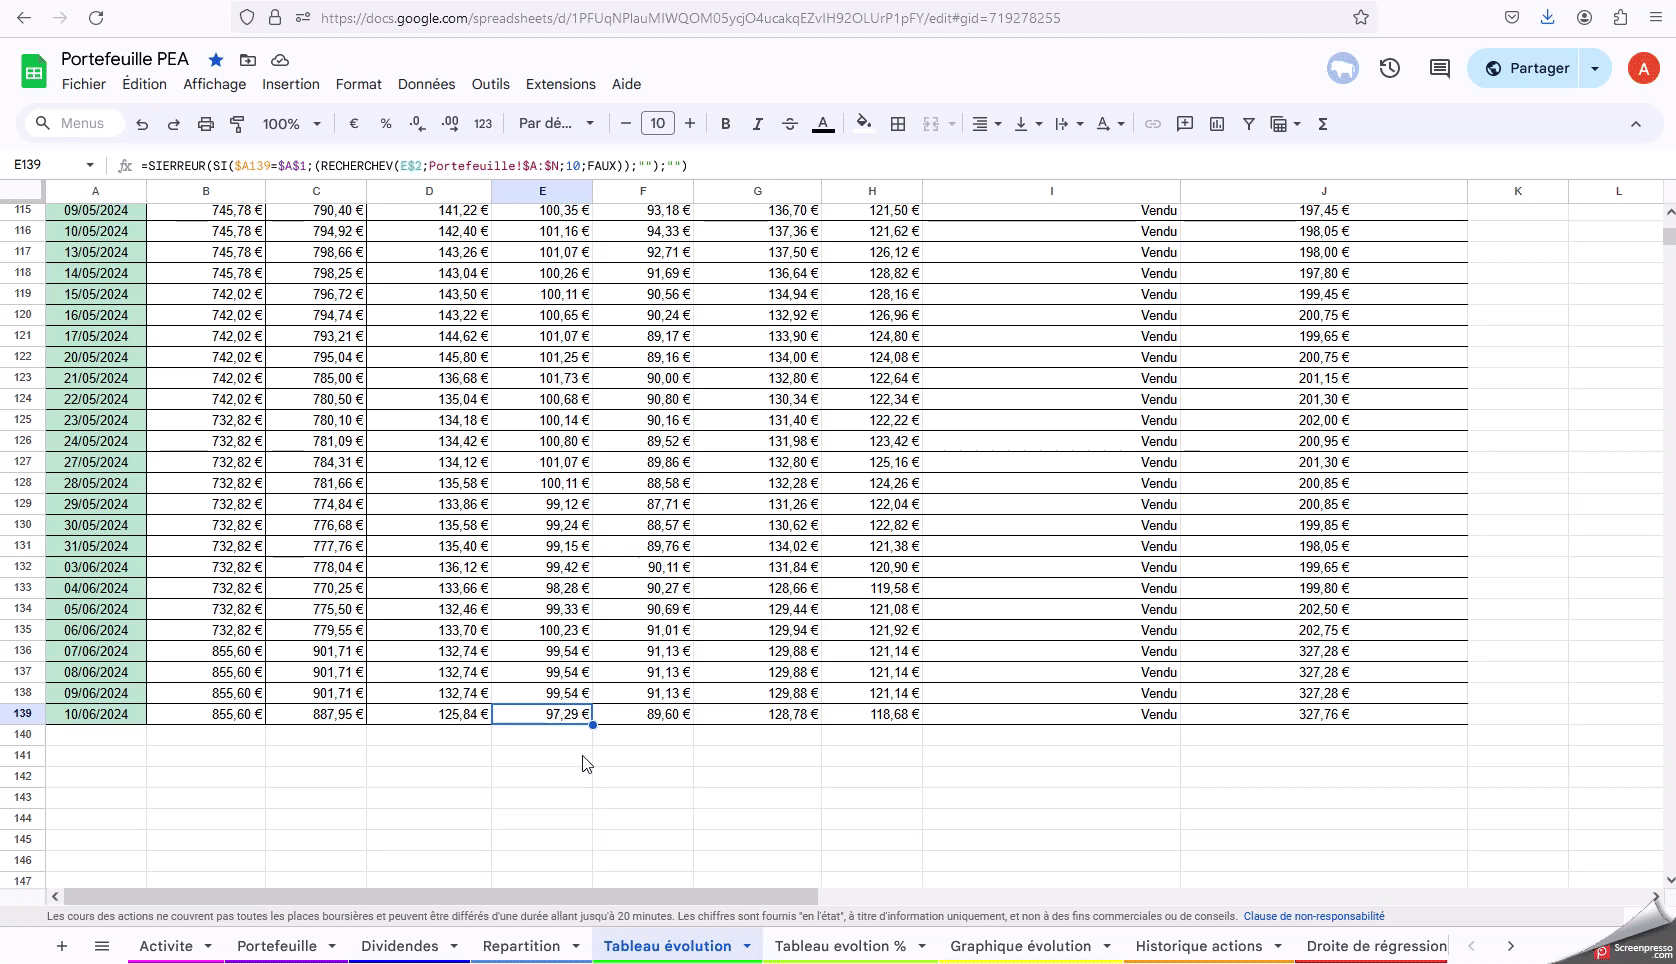Apply euro currency format
The width and height of the screenshot is (1676, 964).
(354, 124)
